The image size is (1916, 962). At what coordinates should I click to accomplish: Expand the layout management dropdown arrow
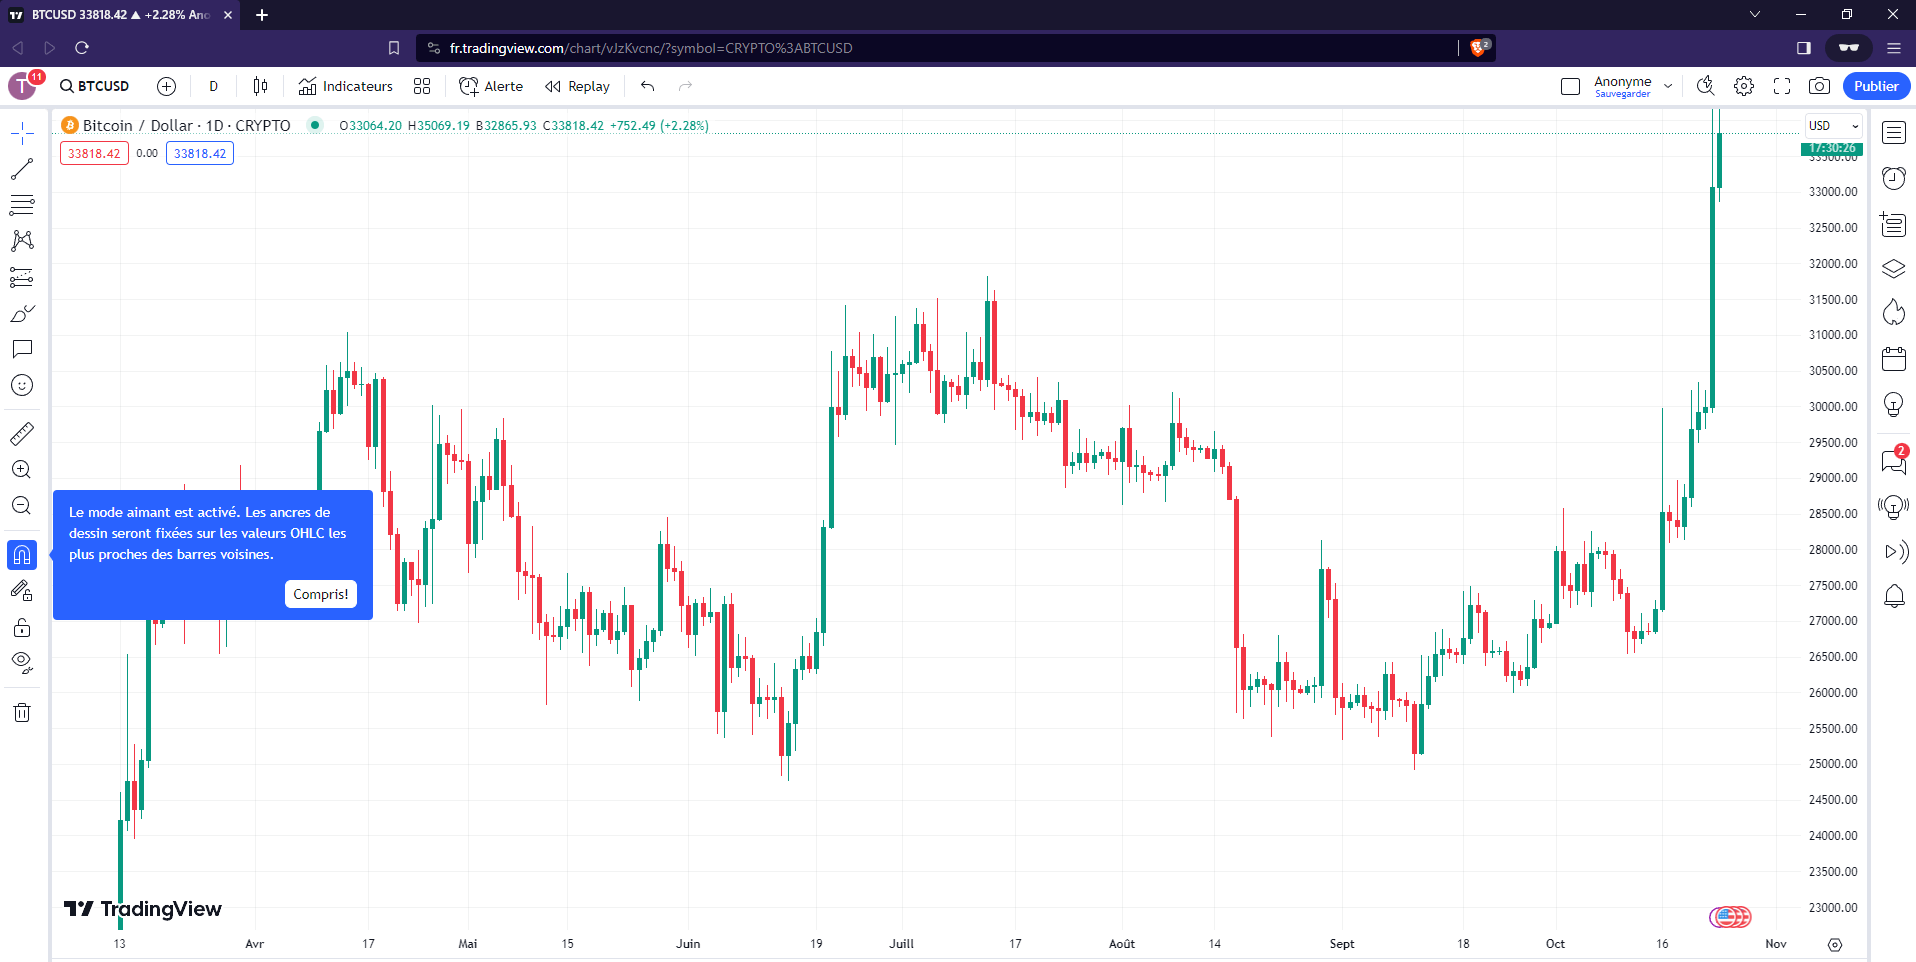(x=1668, y=86)
